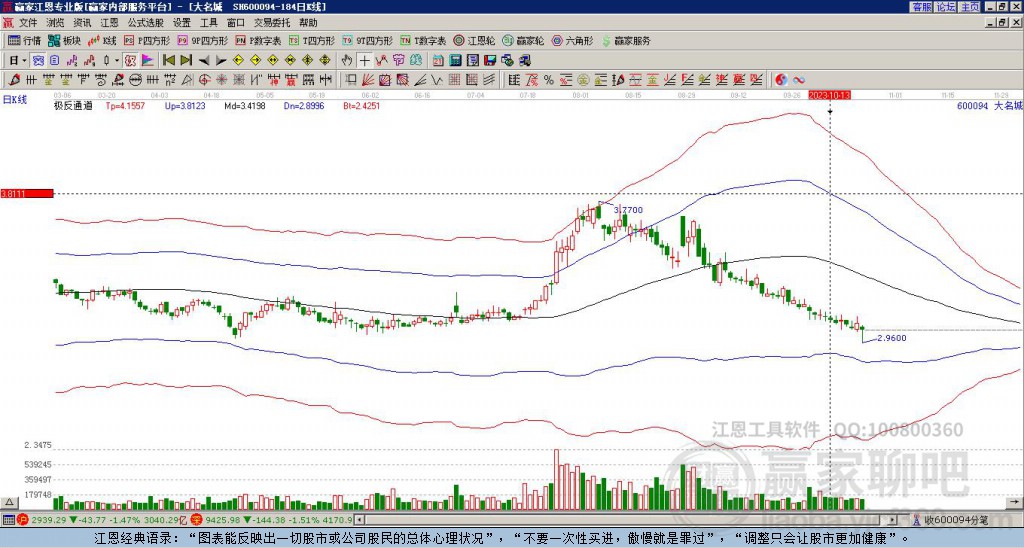Screen dimensions: 1024x548
Task: Select the percent line tool
Action: [549, 80]
